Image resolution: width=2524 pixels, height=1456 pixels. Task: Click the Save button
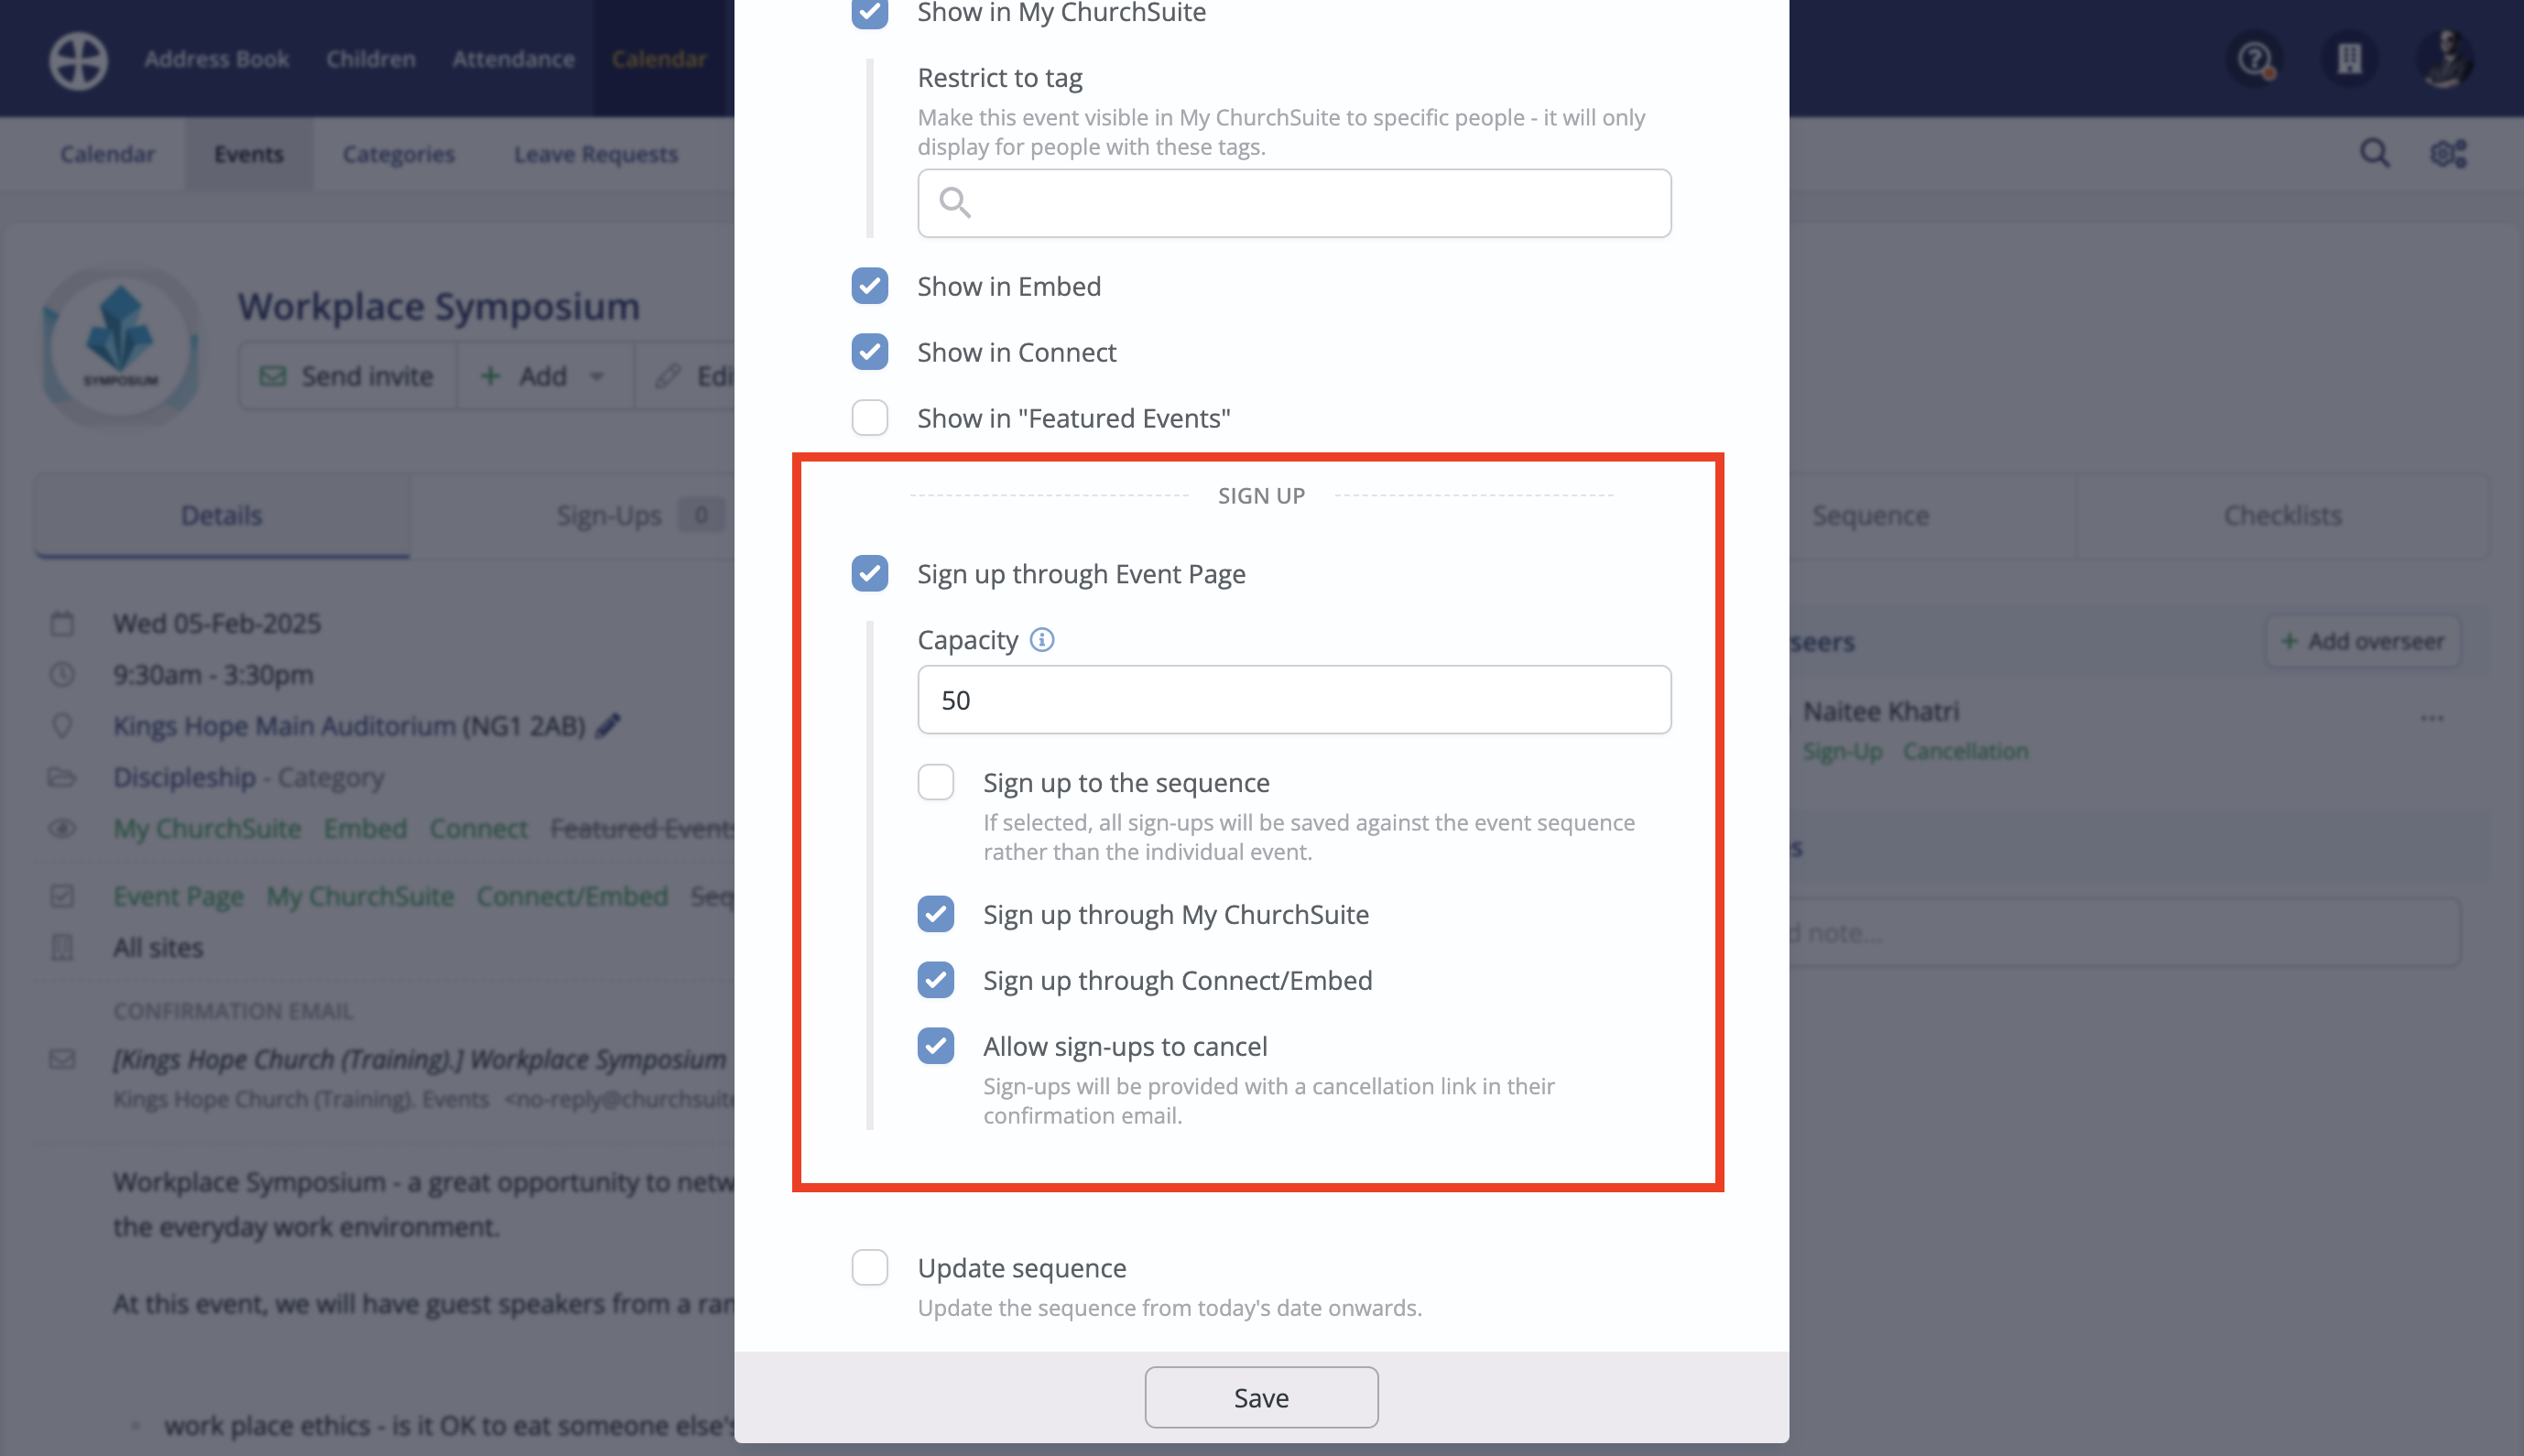(x=1262, y=1398)
